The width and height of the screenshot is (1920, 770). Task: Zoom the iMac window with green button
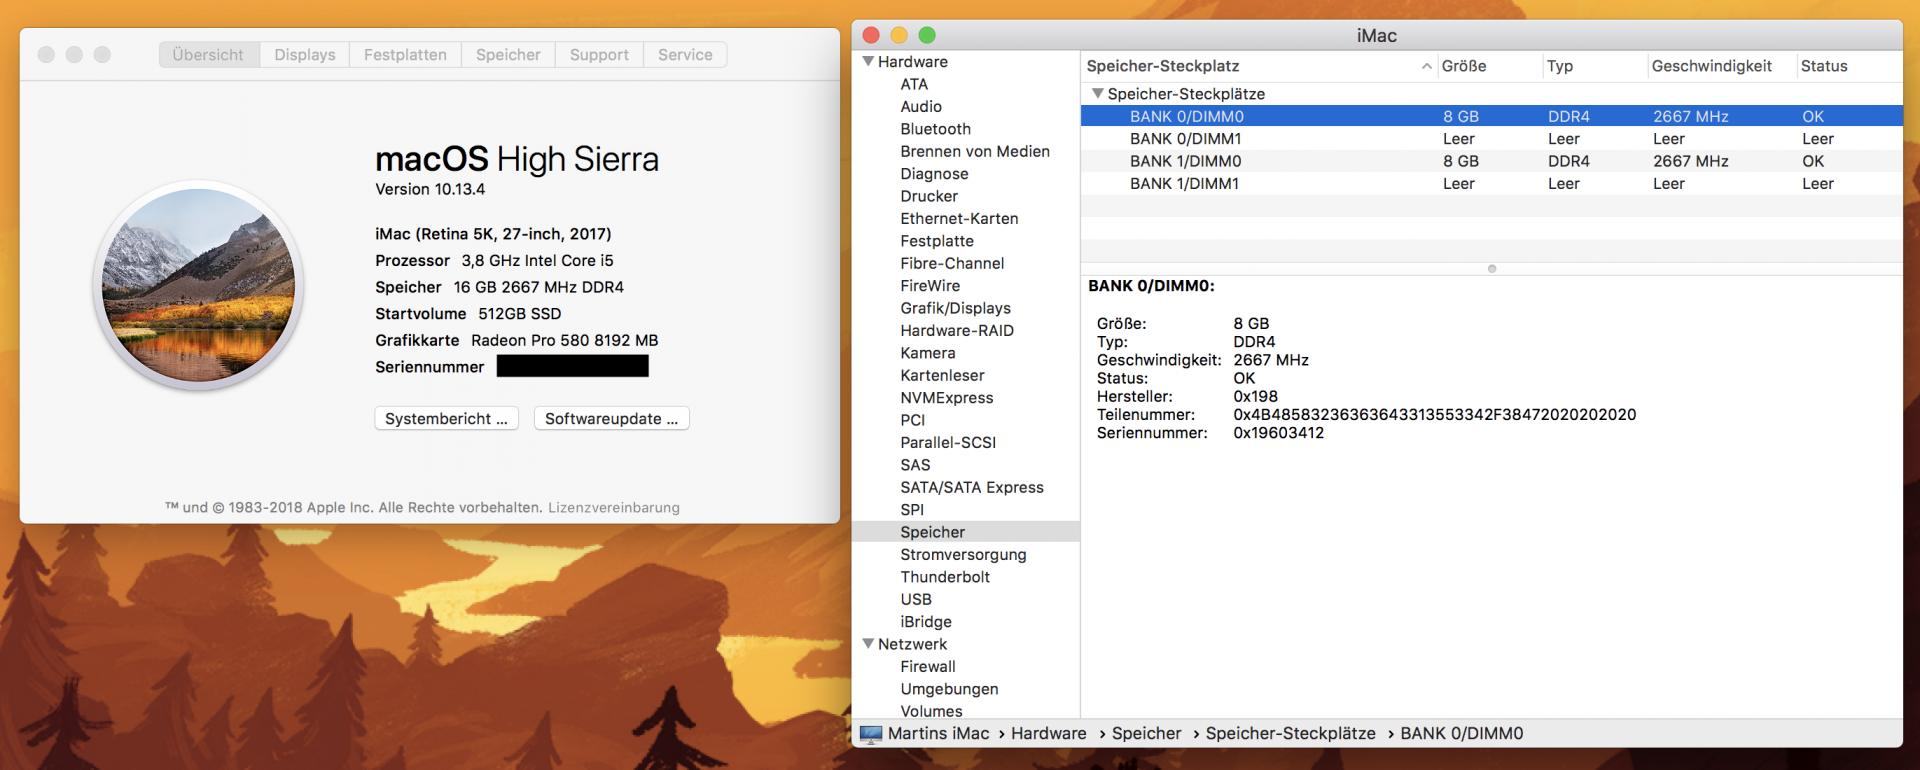[927, 35]
